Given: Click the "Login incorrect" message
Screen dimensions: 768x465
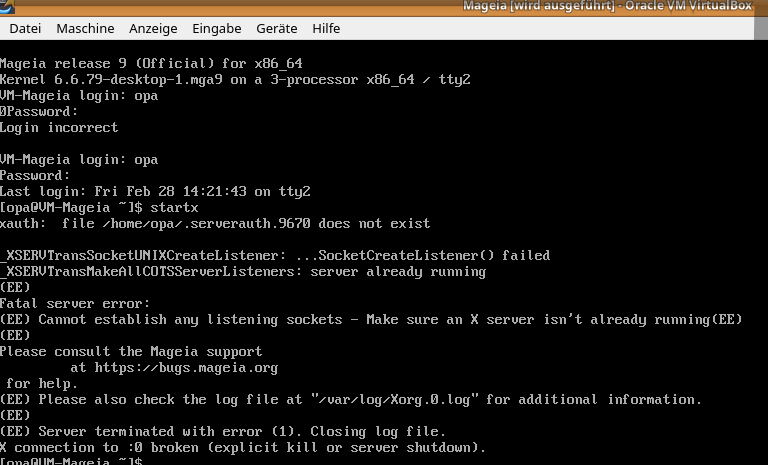Looking at the screenshot, I should point(59,127).
